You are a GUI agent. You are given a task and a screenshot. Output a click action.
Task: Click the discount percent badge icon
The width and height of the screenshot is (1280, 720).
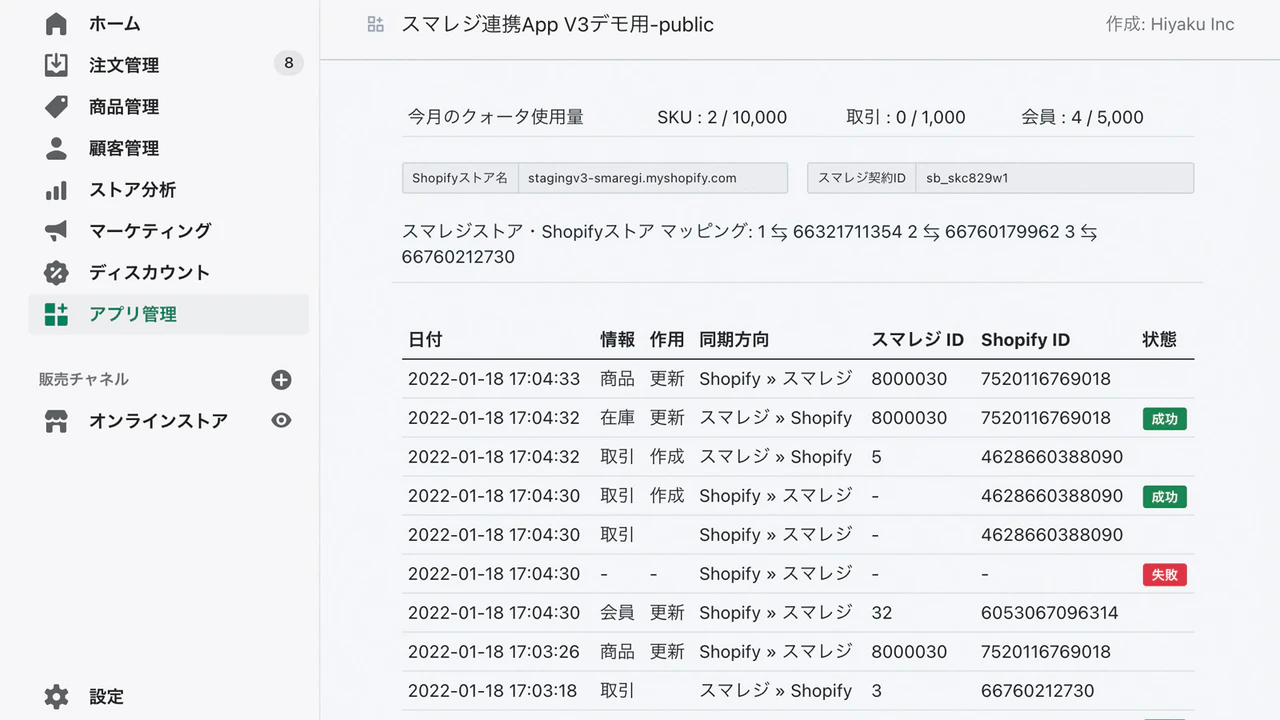click(x=57, y=273)
